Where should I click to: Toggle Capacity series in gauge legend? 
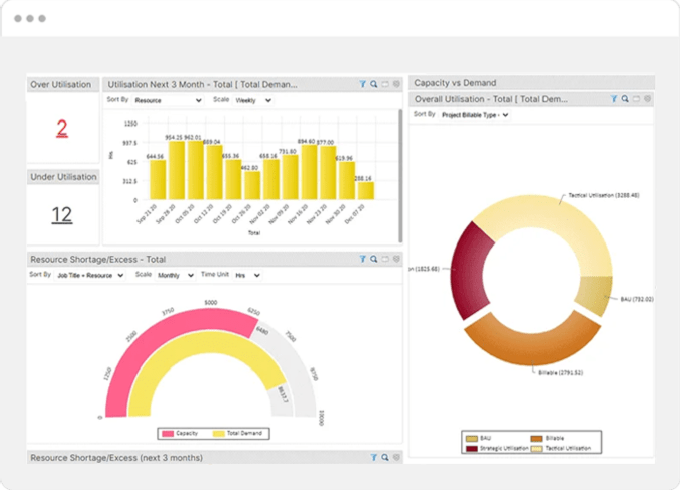179,434
